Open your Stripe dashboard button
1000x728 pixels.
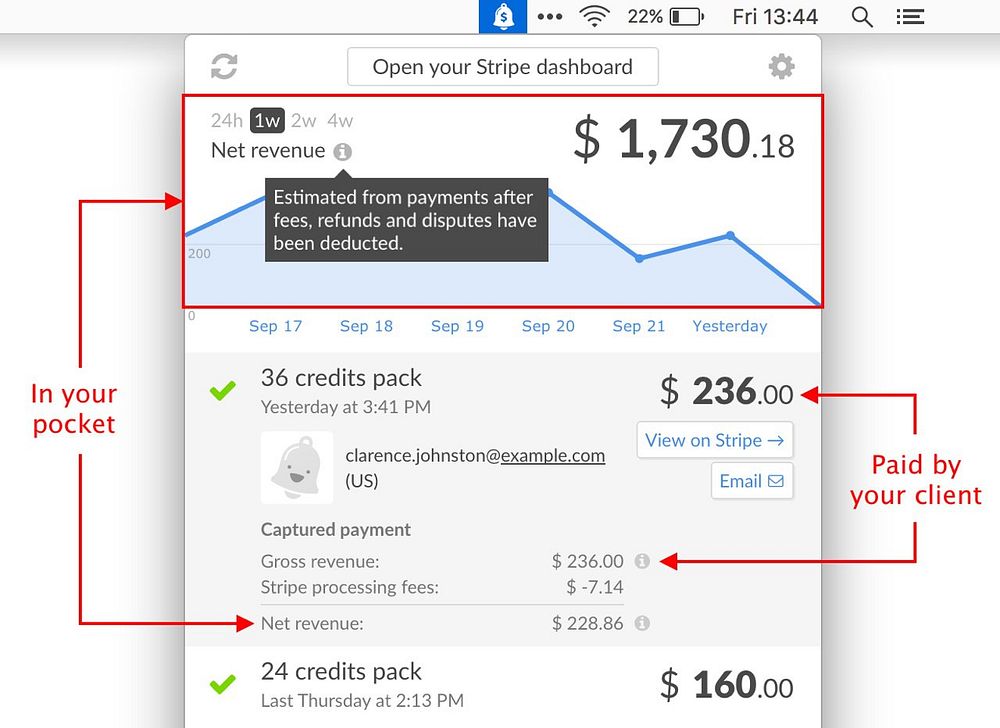[x=503, y=66]
